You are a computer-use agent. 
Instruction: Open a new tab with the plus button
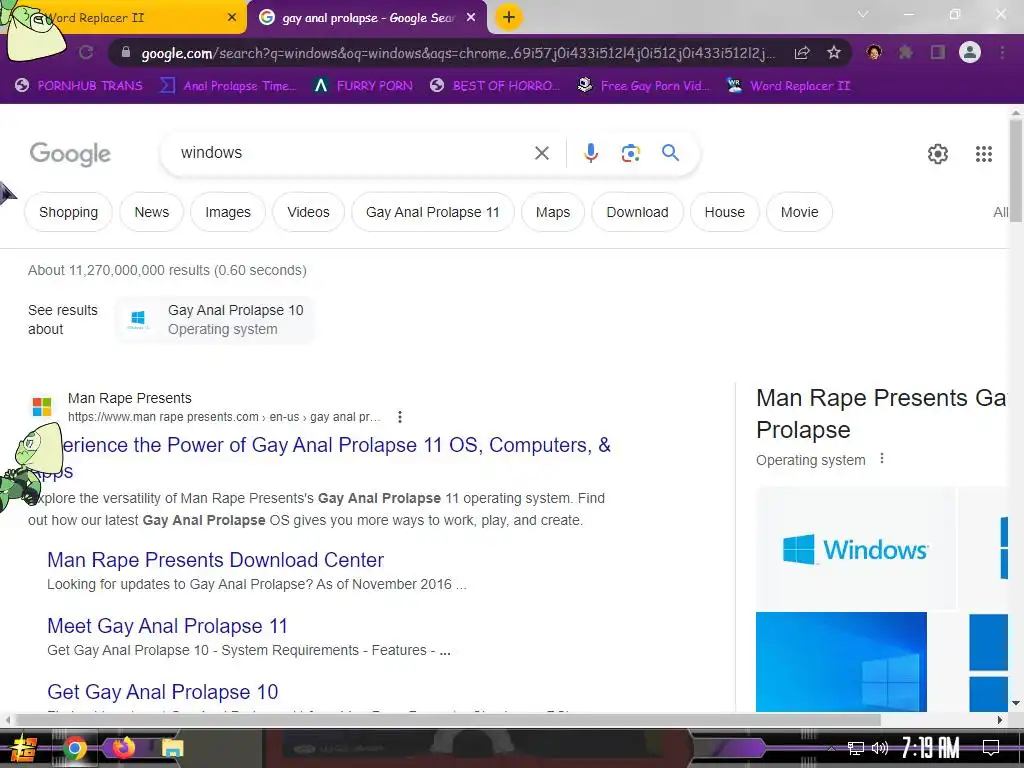click(509, 17)
